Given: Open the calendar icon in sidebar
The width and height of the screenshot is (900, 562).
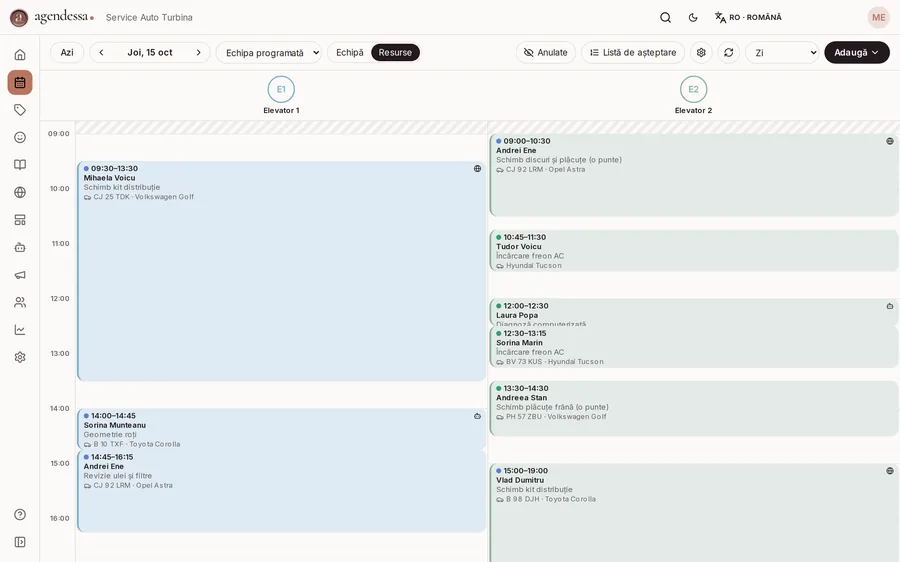Looking at the screenshot, I should coord(20,82).
